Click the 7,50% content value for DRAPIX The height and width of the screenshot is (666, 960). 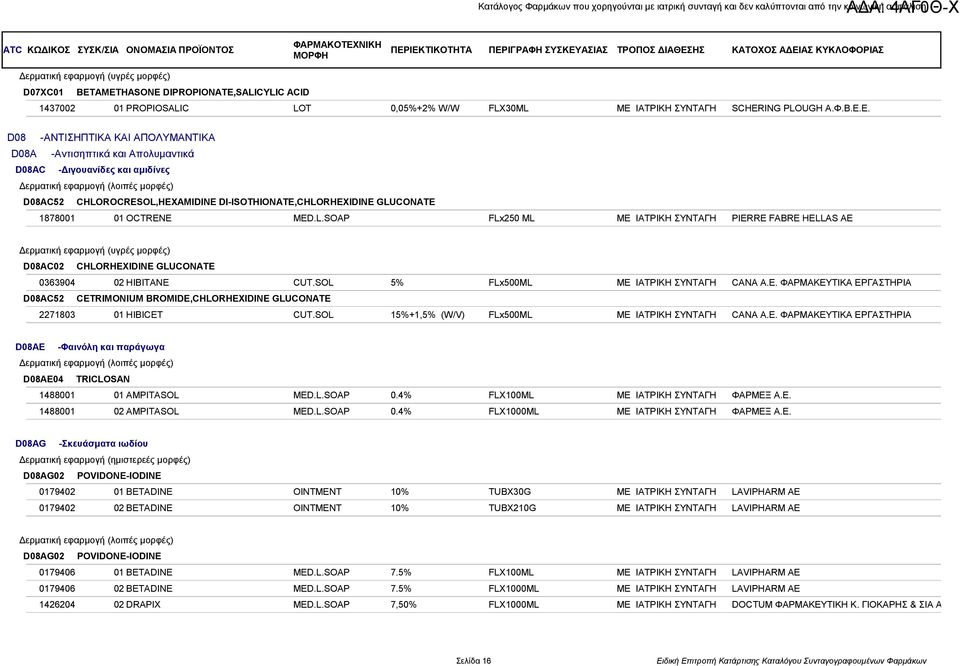[403, 605]
